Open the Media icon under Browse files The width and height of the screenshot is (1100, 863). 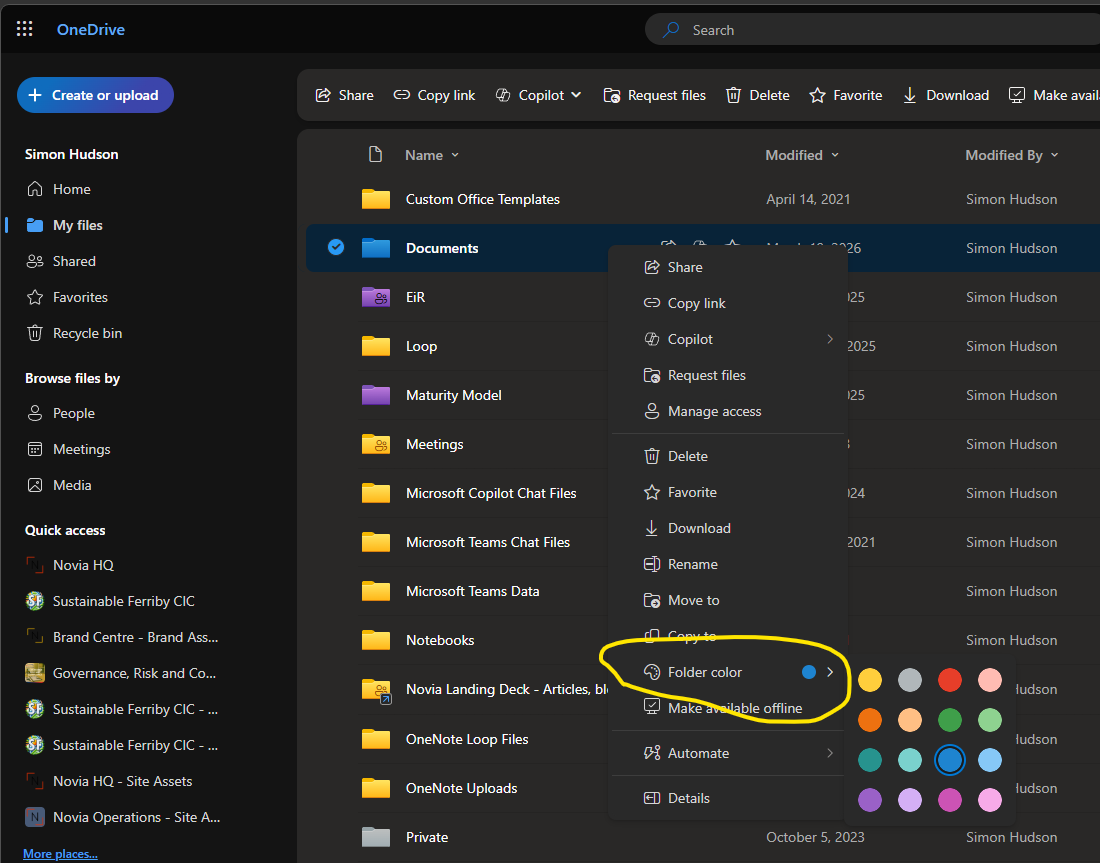click(35, 485)
